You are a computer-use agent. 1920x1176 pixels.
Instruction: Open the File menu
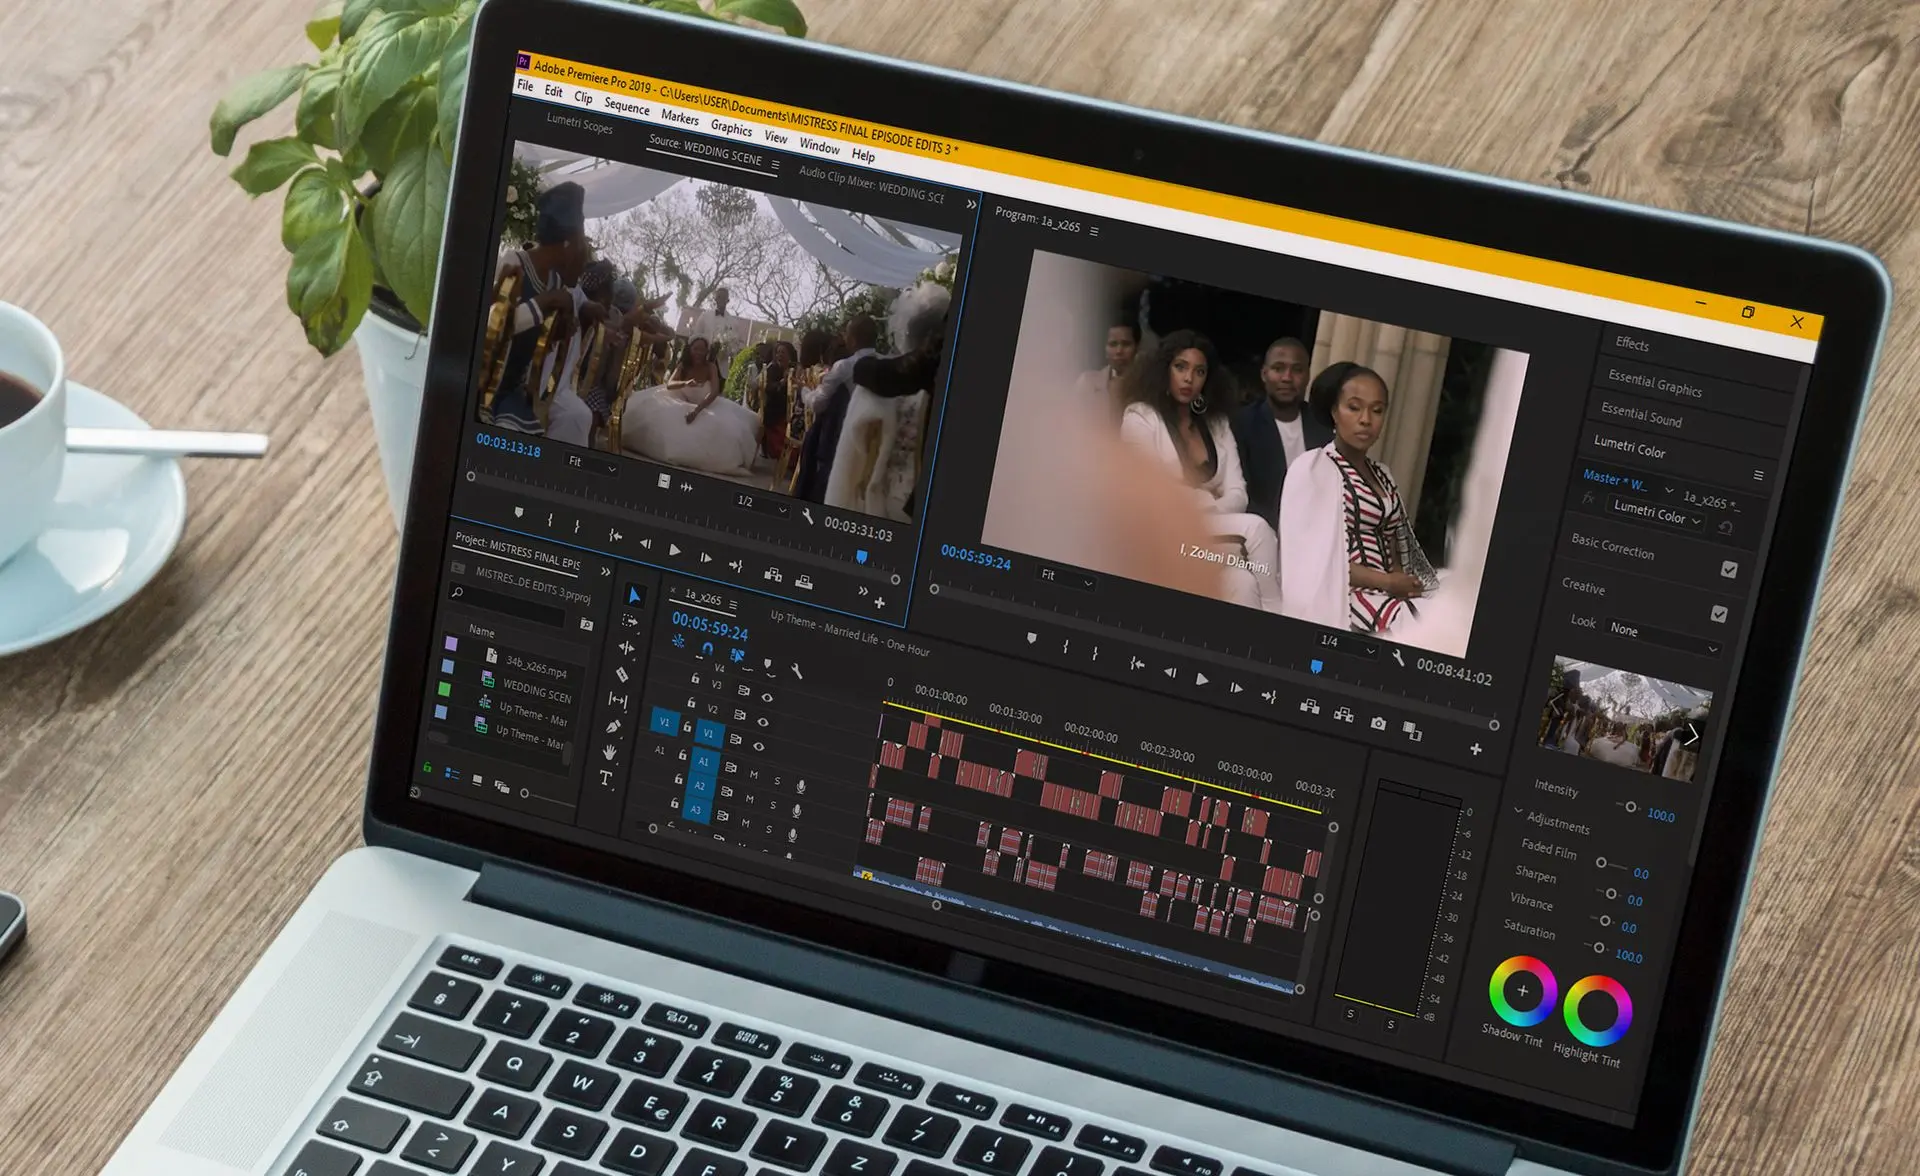point(525,85)
